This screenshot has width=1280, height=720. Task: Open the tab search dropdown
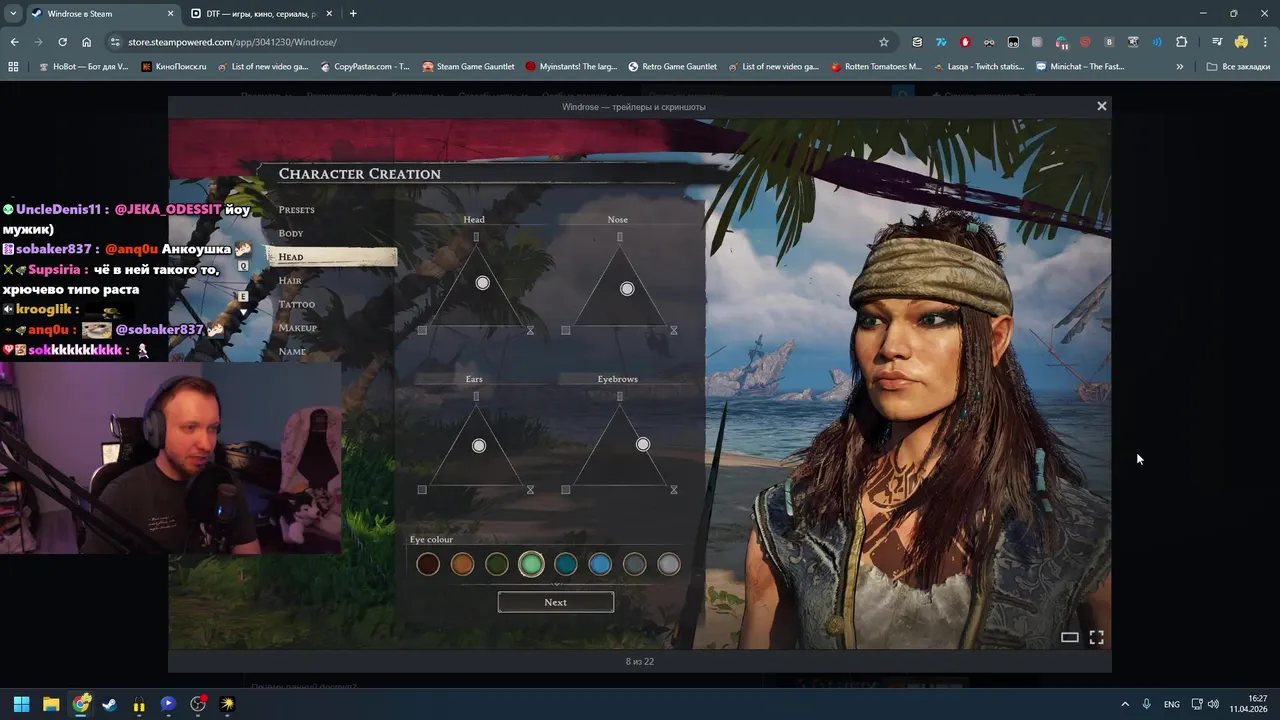click(x=12, y=14)
